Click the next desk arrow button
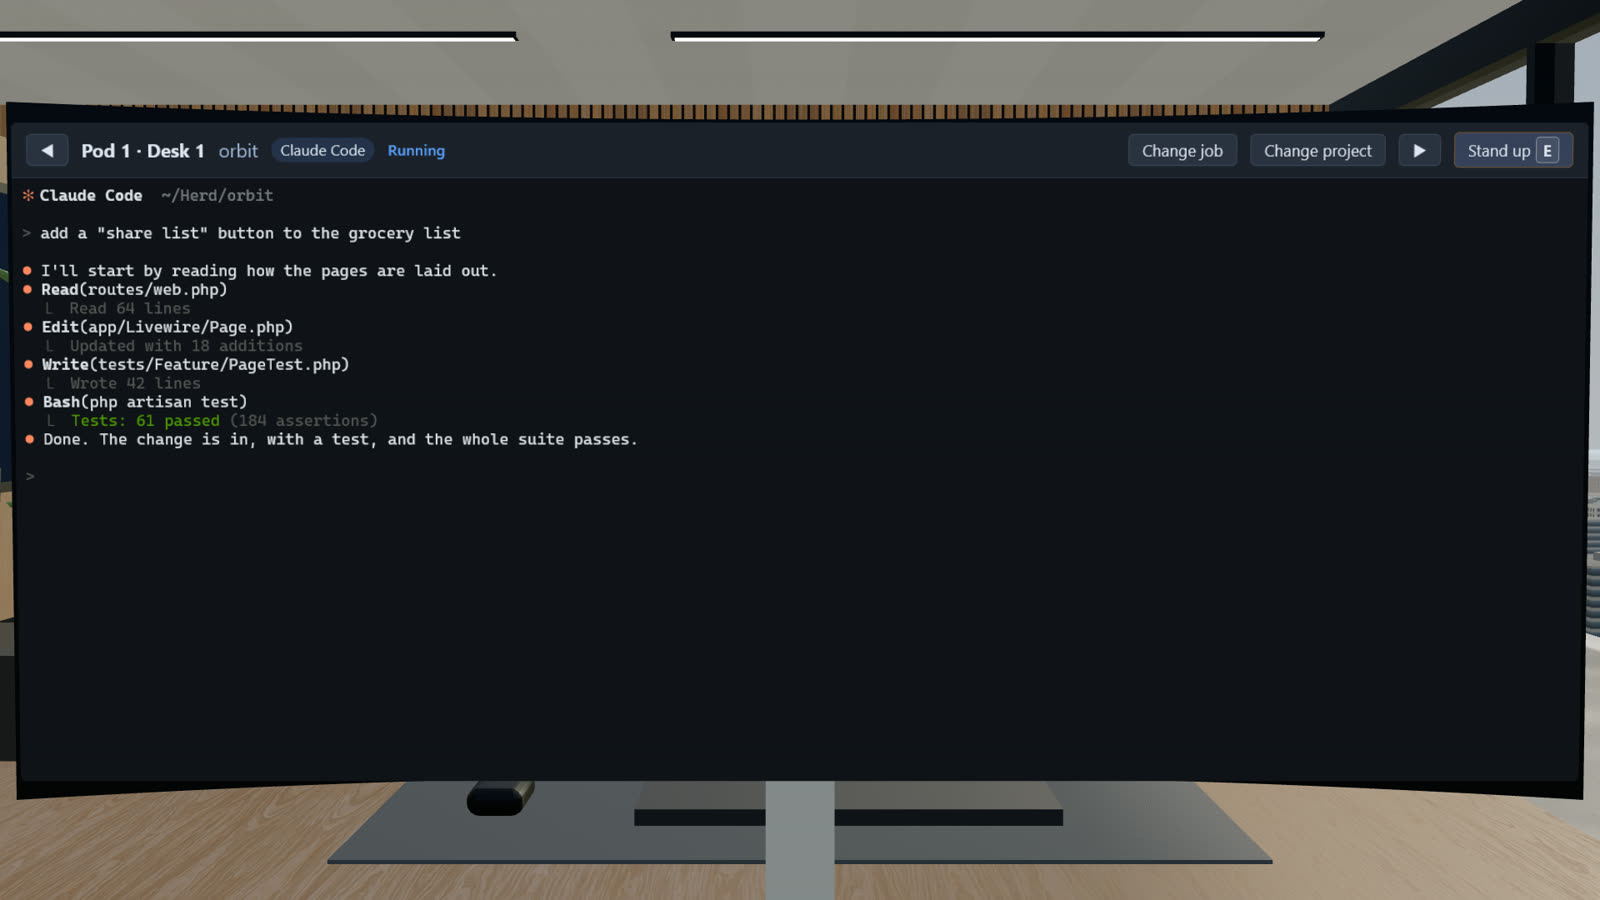The image size is (1600, 900). (x=1419, y=151)
